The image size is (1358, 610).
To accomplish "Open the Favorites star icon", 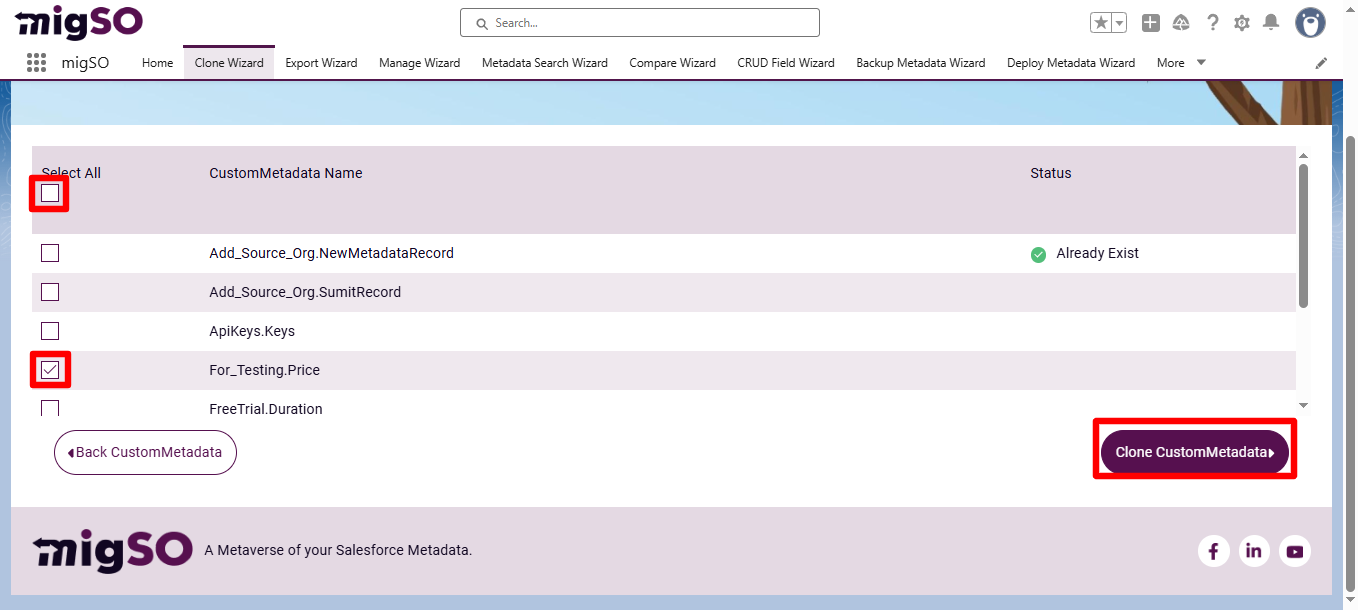I will [1100, 22].
